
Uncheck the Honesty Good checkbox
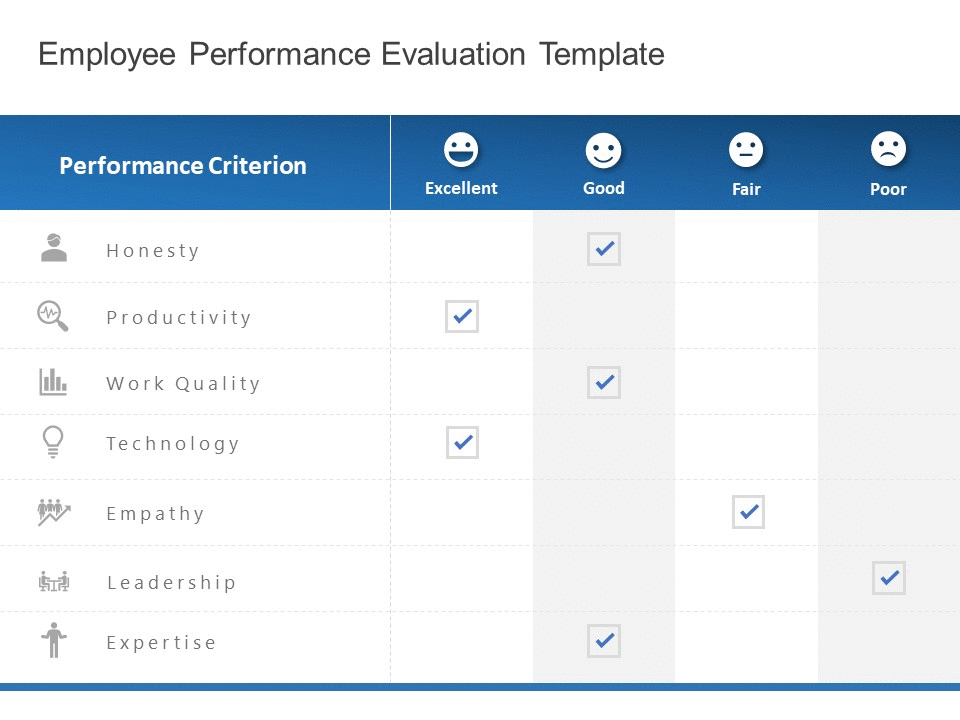604,249
